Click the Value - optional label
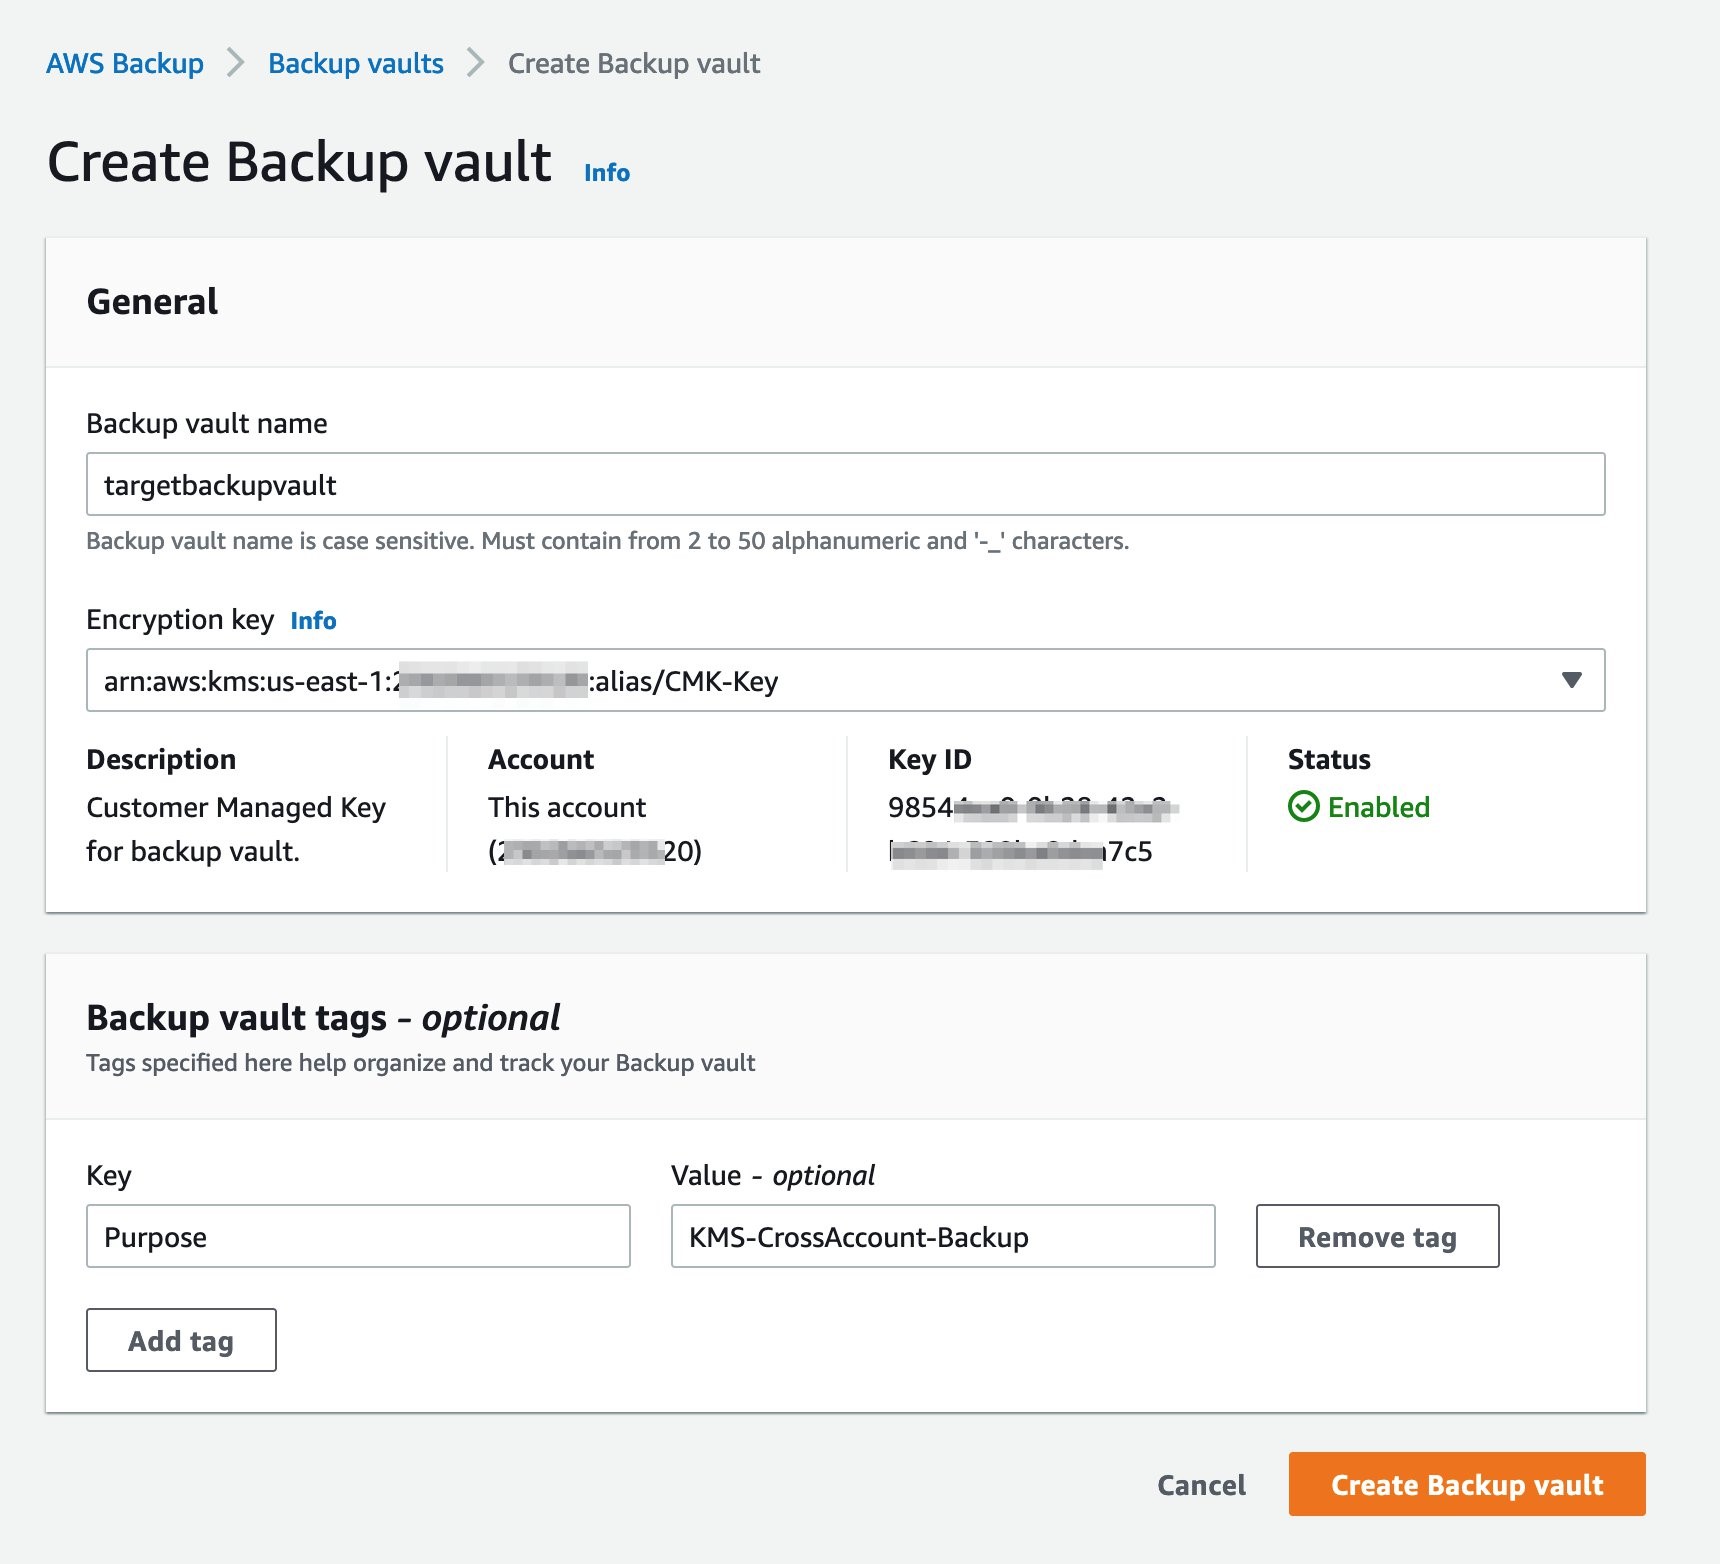The width and height of the screenshot is (1720, 1564). [773, 1175]
